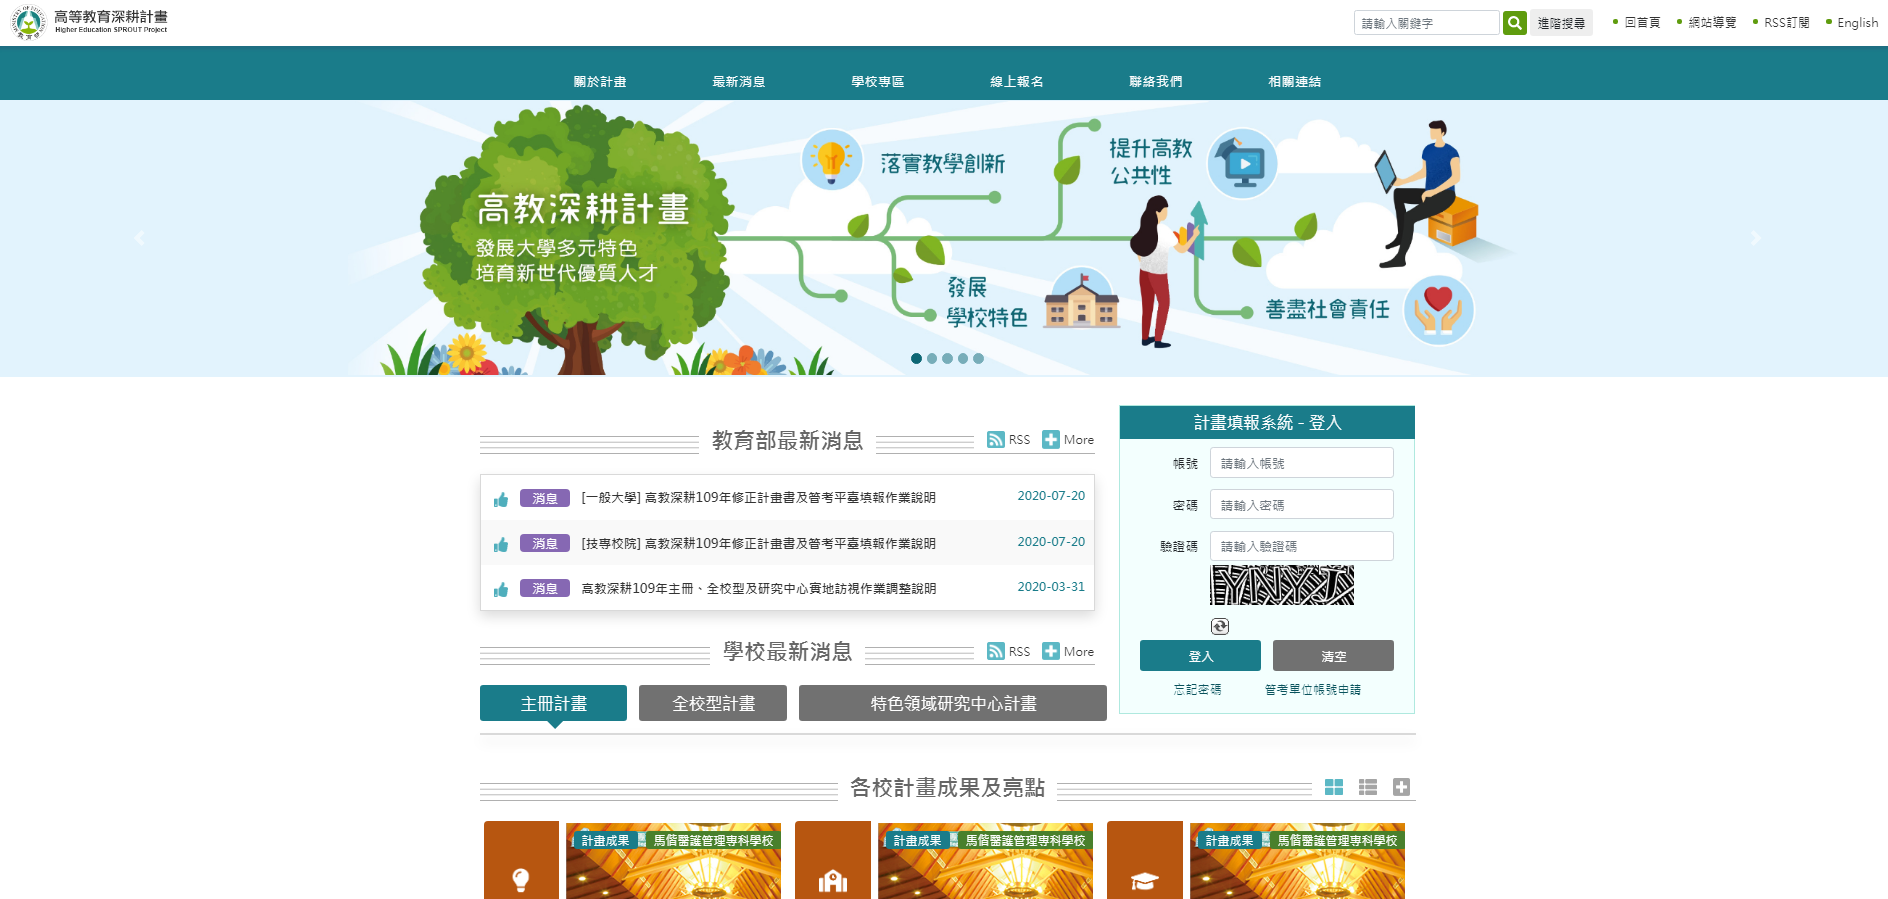1888x899 pixels.
Task: Focus the 帳號 input field
Action: (1301, 463)
